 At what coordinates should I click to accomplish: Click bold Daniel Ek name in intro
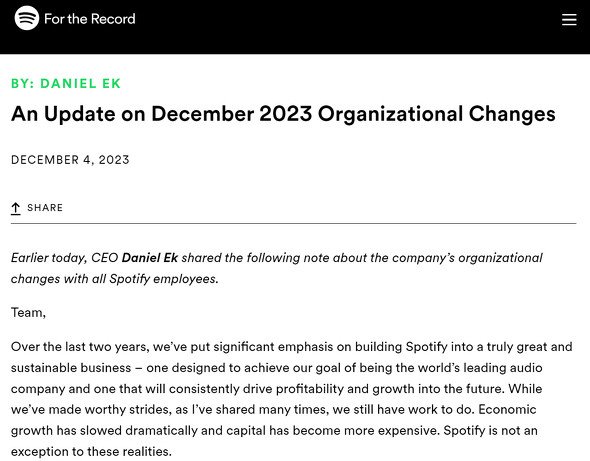(149, 258)
